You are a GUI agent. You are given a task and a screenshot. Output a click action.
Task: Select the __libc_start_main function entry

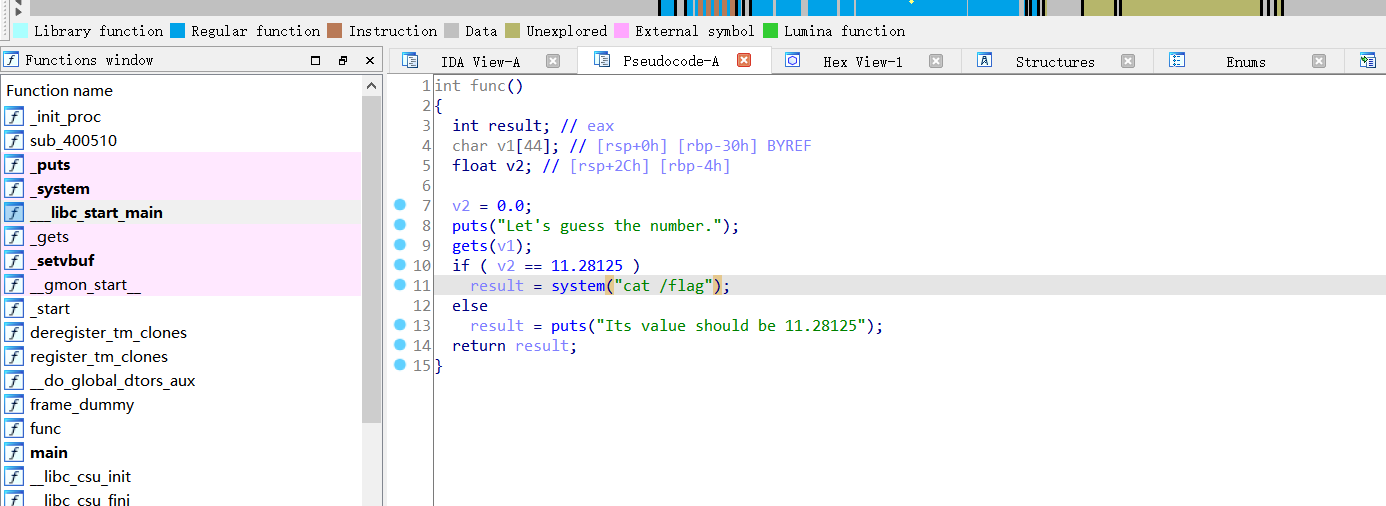click(x=181, y=212)
